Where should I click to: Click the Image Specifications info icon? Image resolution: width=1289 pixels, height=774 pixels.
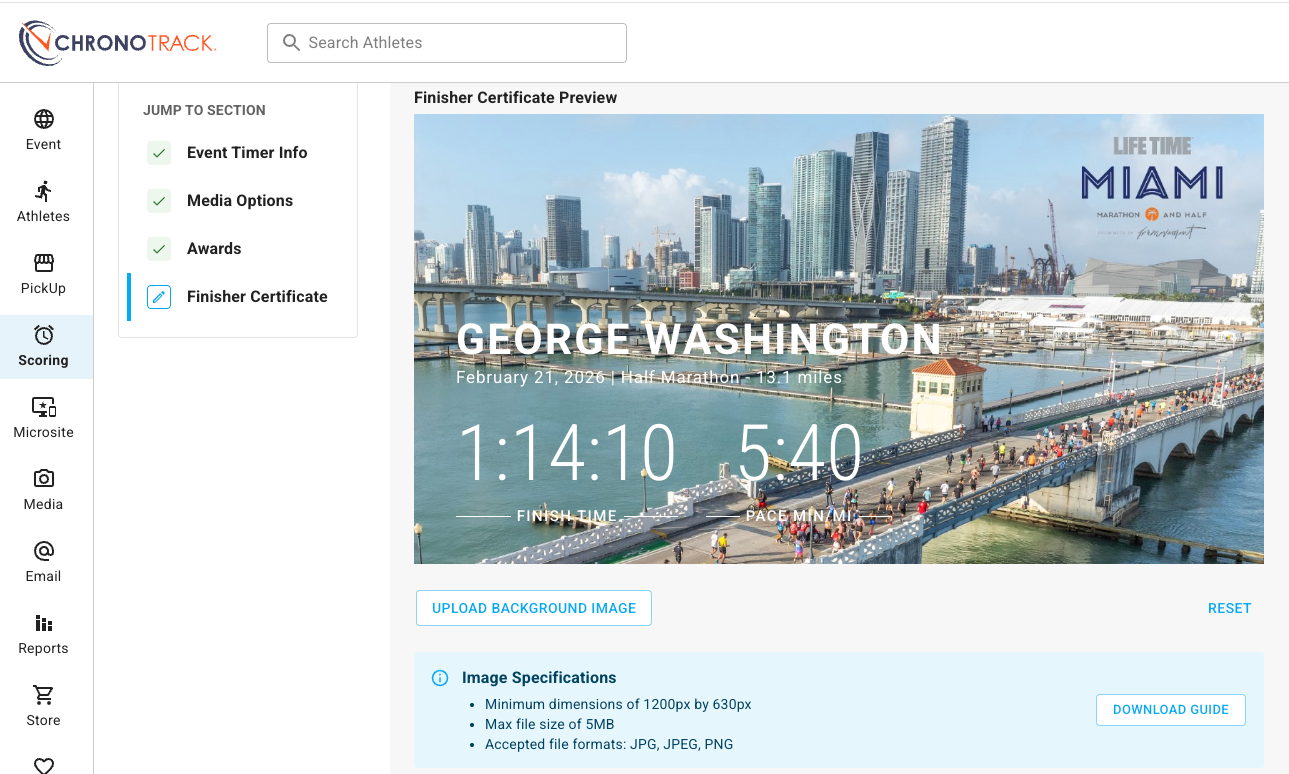(x=439, y=678)
